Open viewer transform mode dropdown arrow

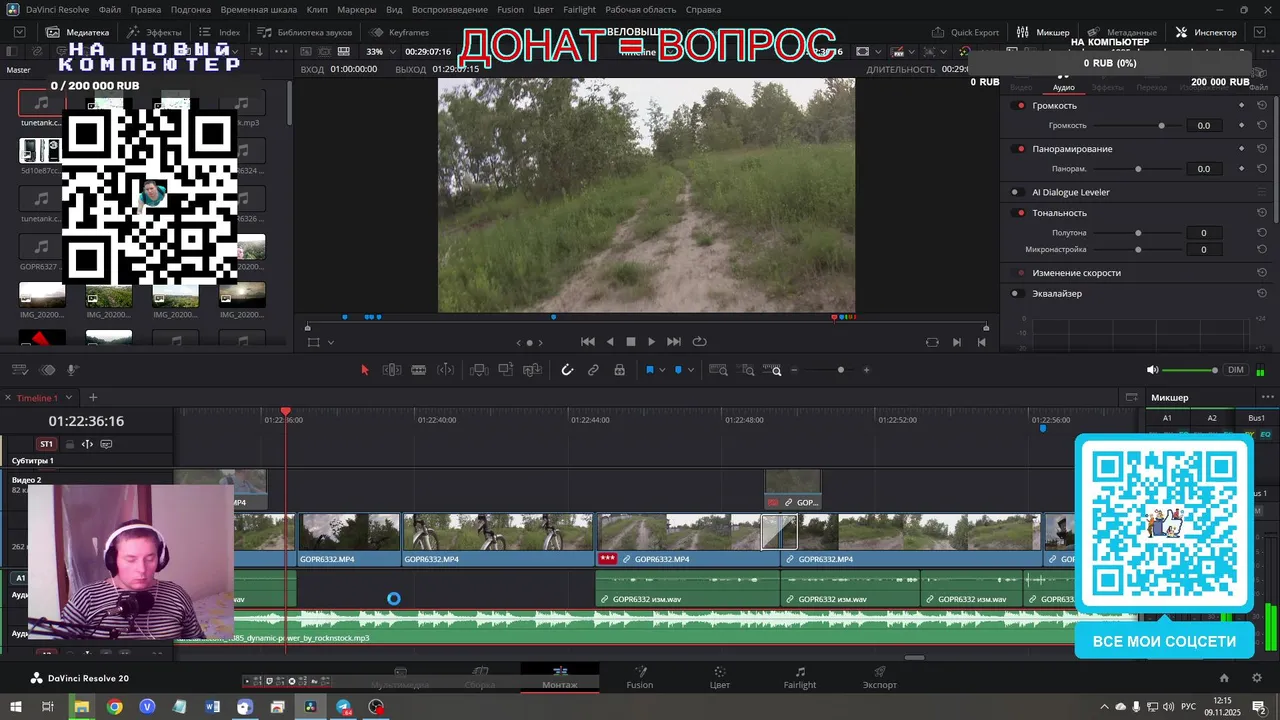331,343
